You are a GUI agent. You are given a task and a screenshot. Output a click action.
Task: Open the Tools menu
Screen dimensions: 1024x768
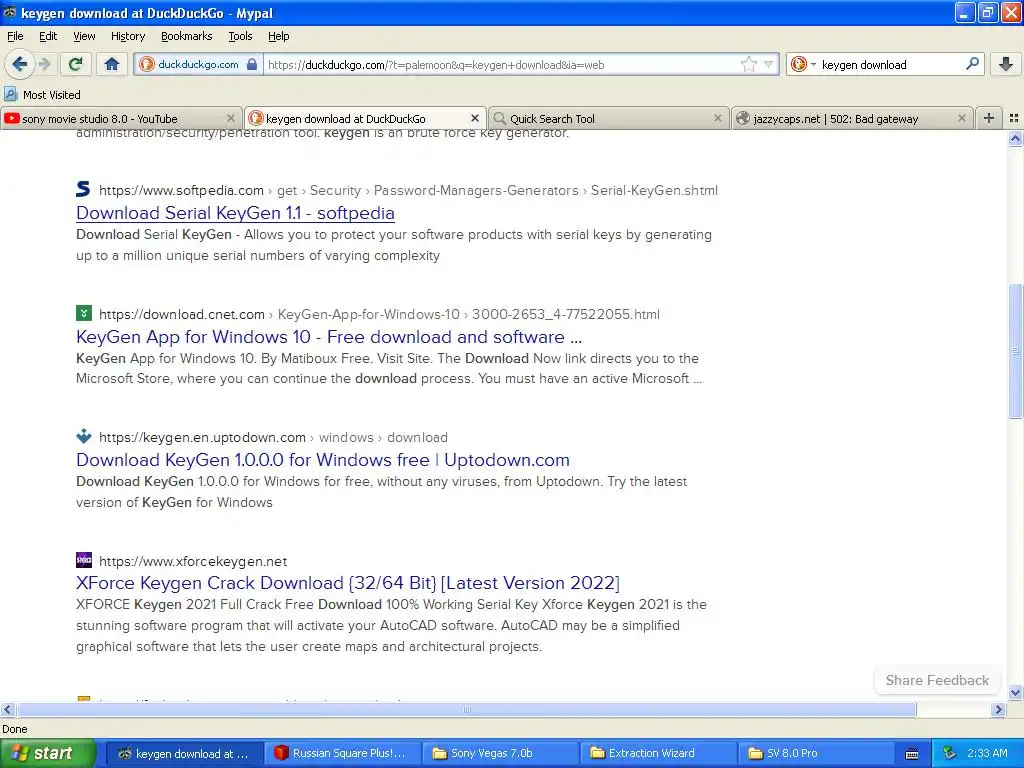240,36
